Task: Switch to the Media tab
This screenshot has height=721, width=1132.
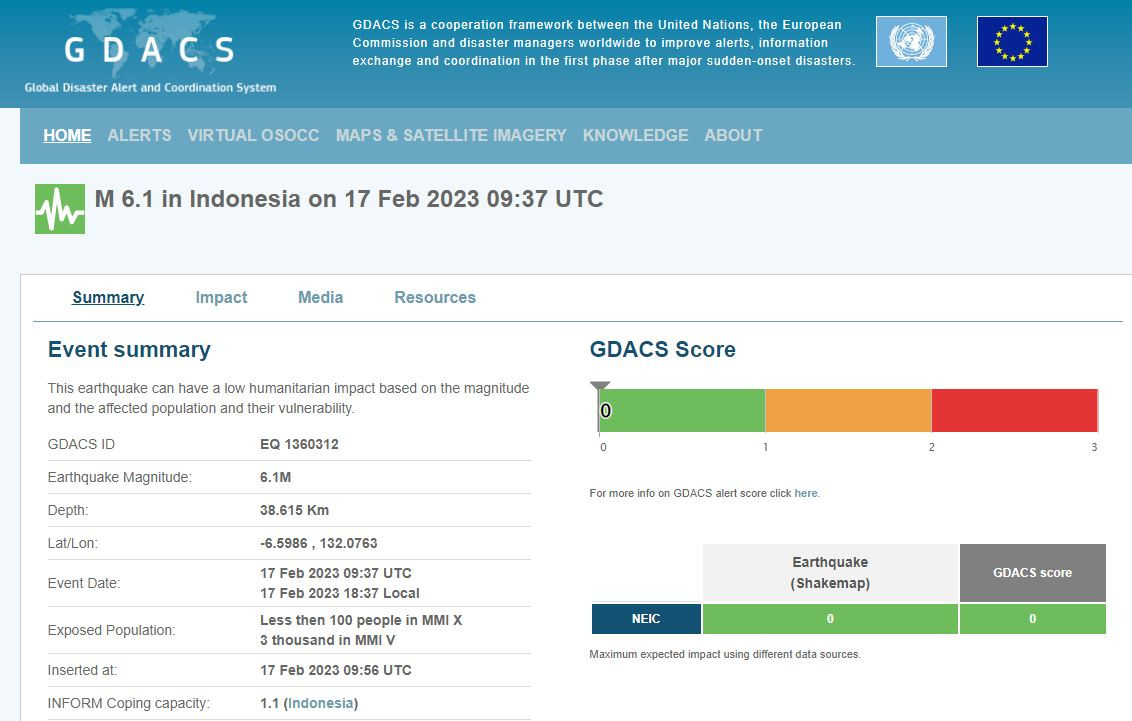Action: point(320,297)
